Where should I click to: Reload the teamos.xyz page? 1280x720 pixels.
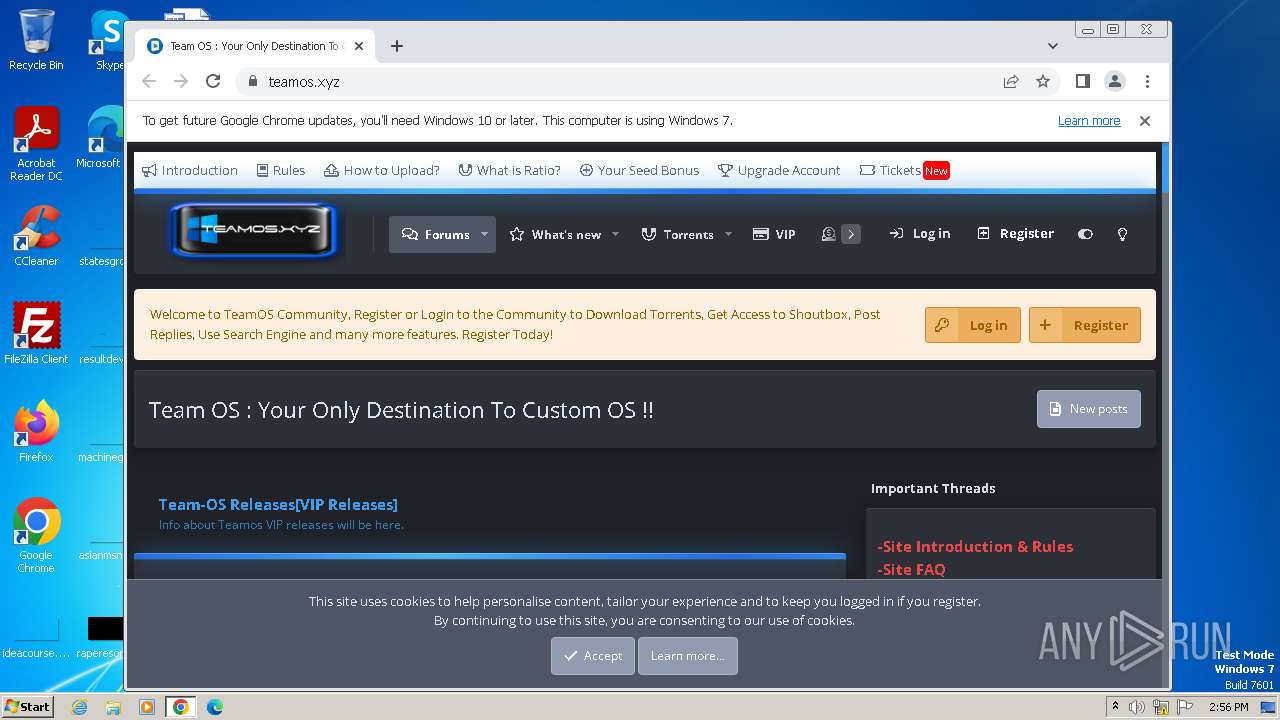coord(213,81)
